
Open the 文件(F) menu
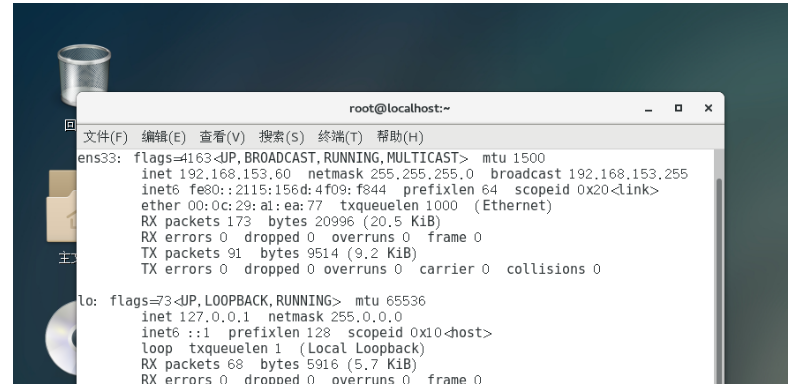click(x=105, y=137)
